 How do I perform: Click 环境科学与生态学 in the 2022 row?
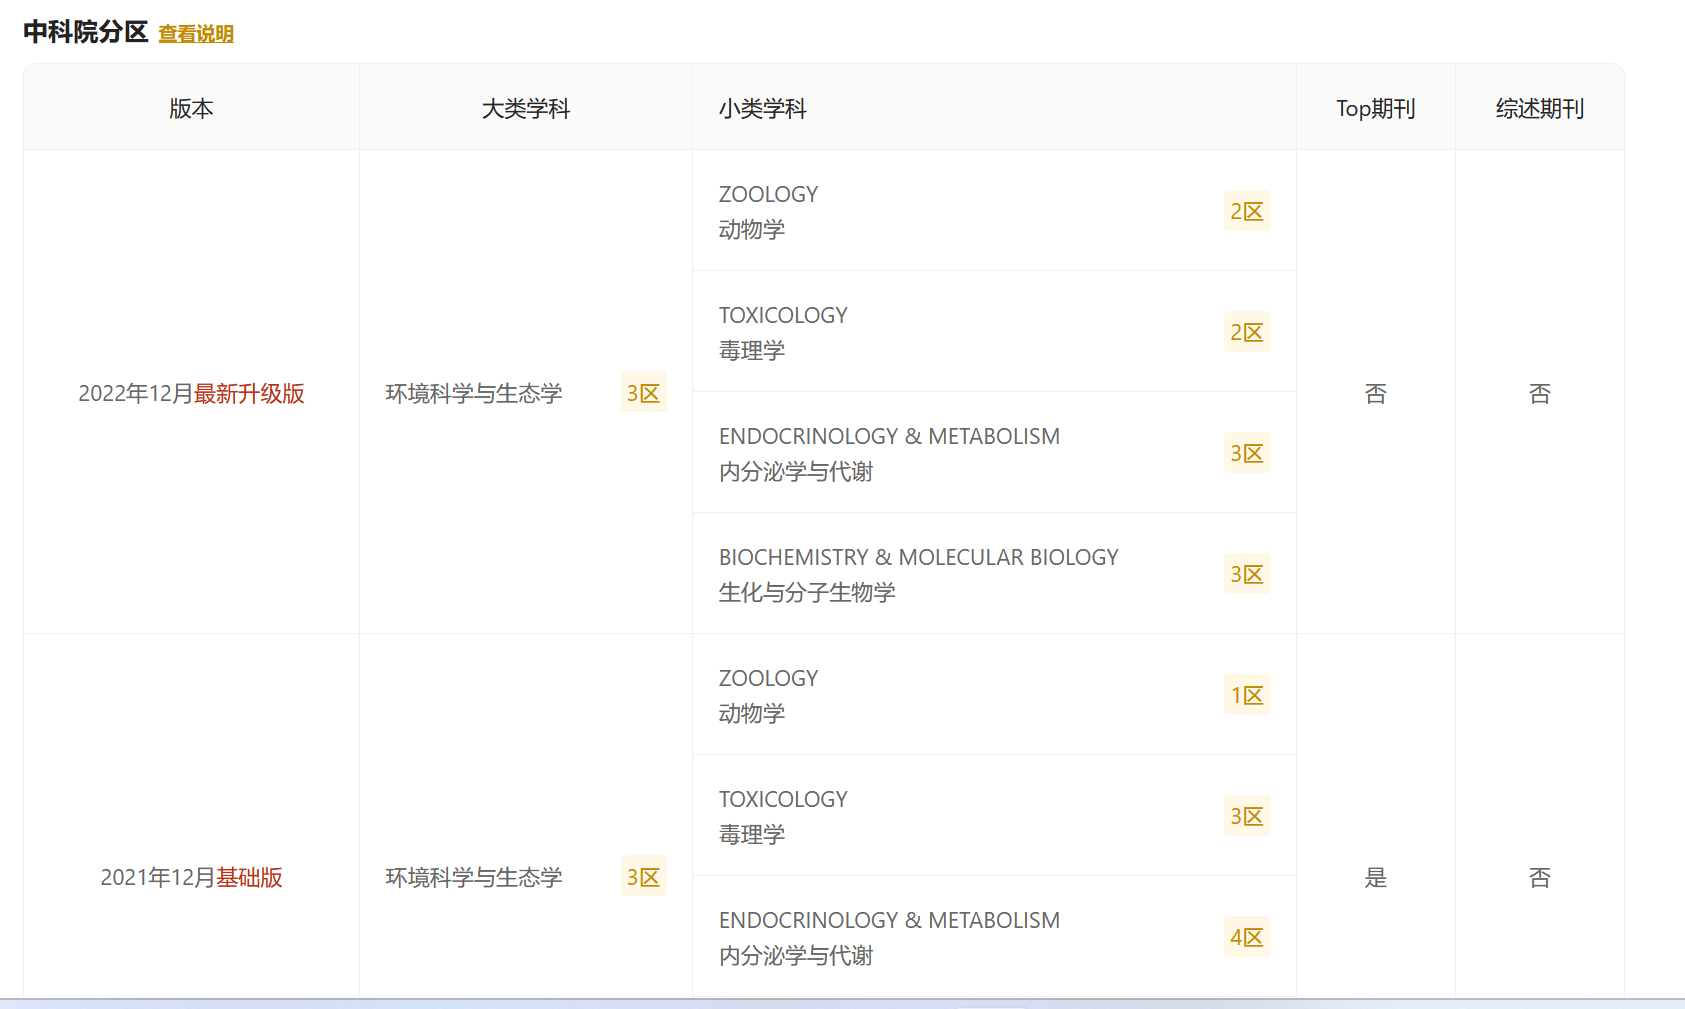(x=474, y=393)
